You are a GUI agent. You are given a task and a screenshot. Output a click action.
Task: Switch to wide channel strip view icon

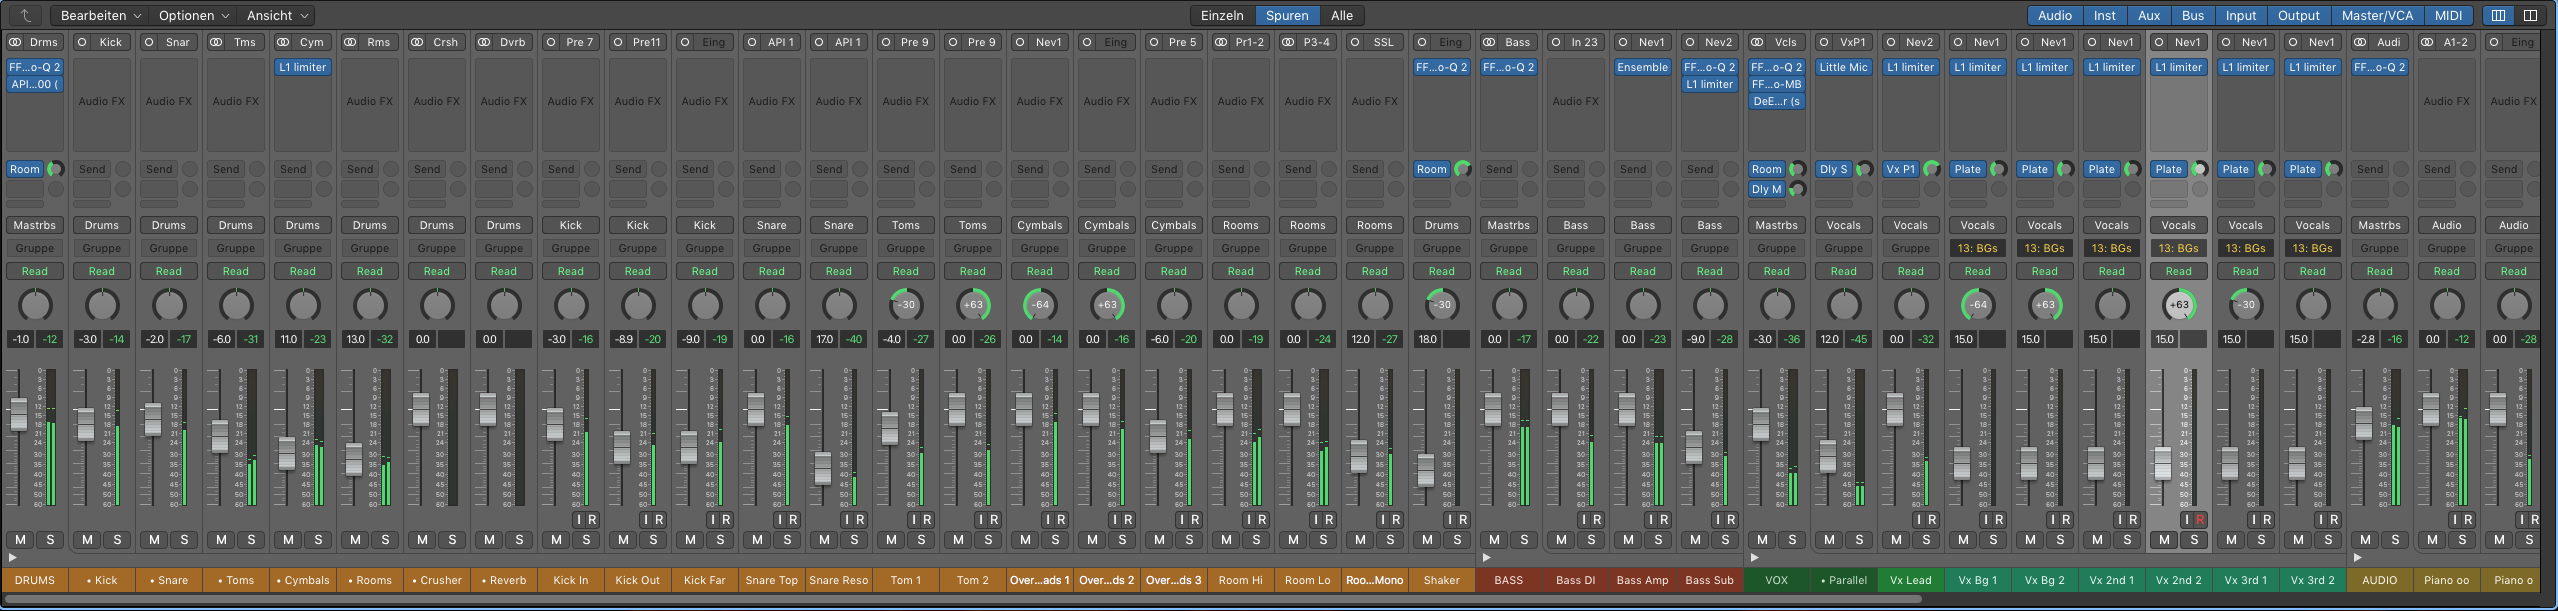click(2530, 15)
